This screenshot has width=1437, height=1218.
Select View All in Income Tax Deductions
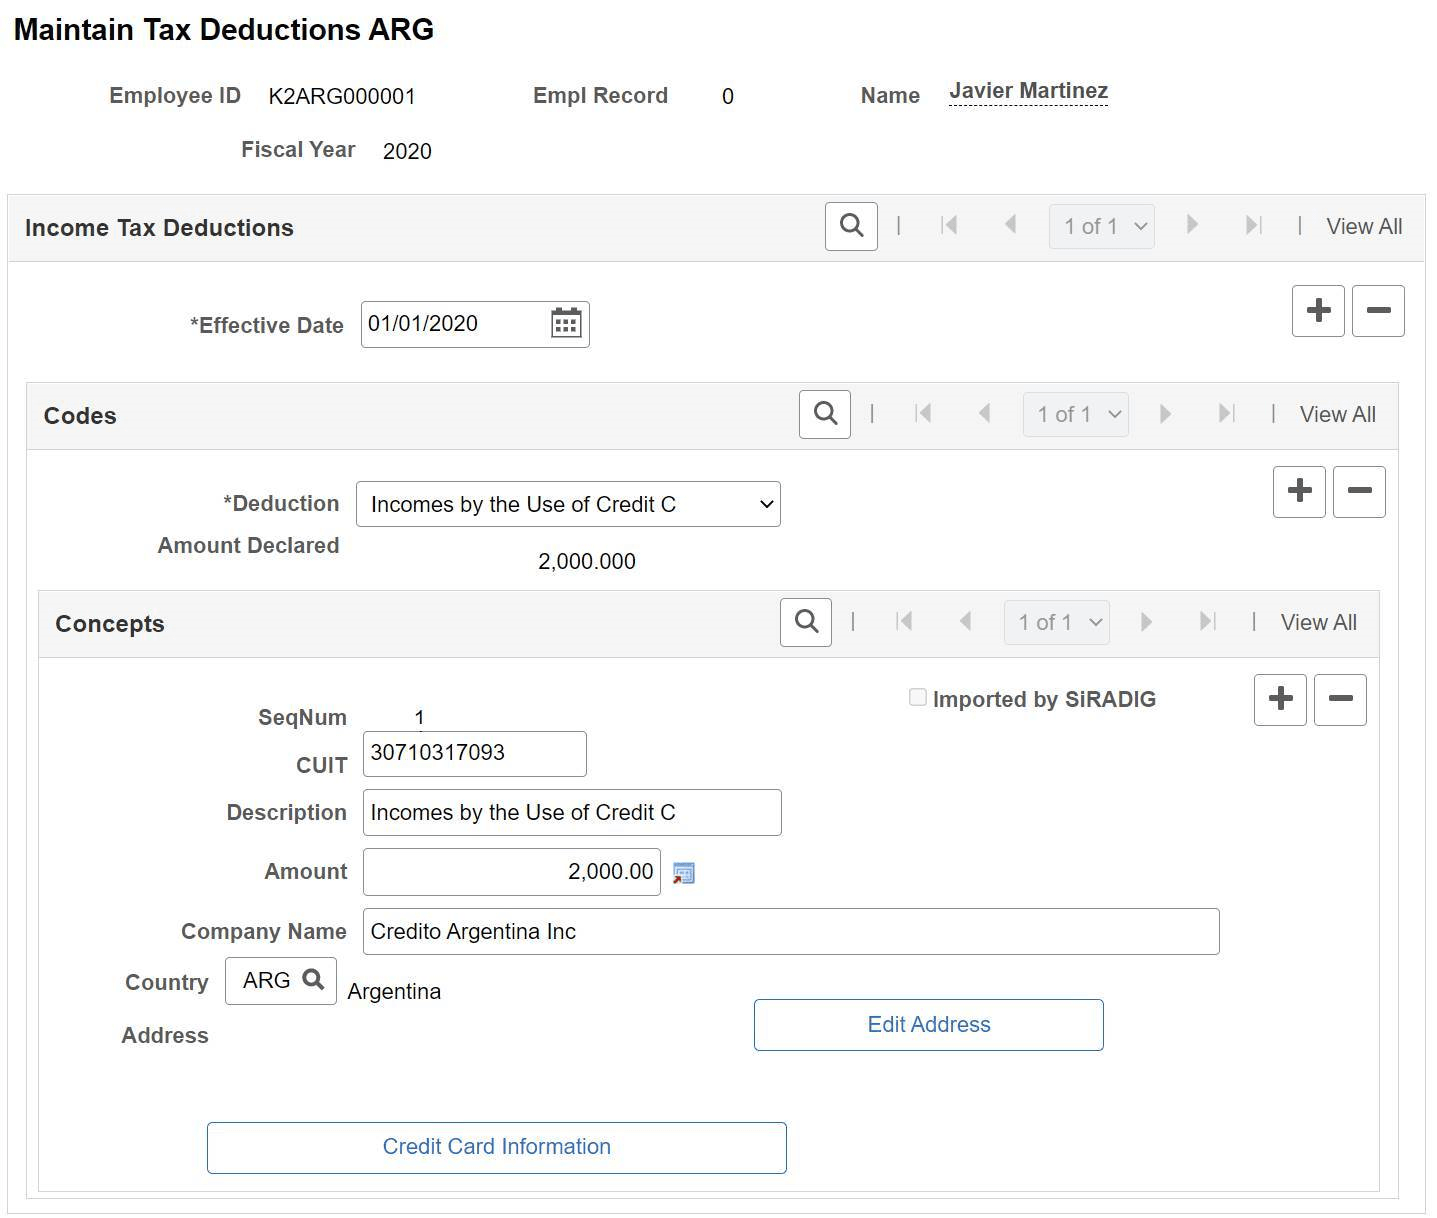[1363, 226]
